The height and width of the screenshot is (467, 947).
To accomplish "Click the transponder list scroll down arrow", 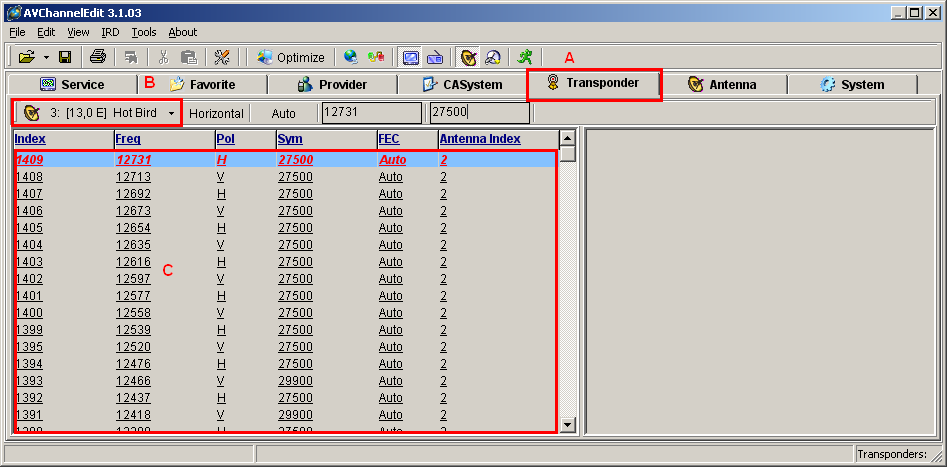I will pyautogui.click(x=567, y=425).
